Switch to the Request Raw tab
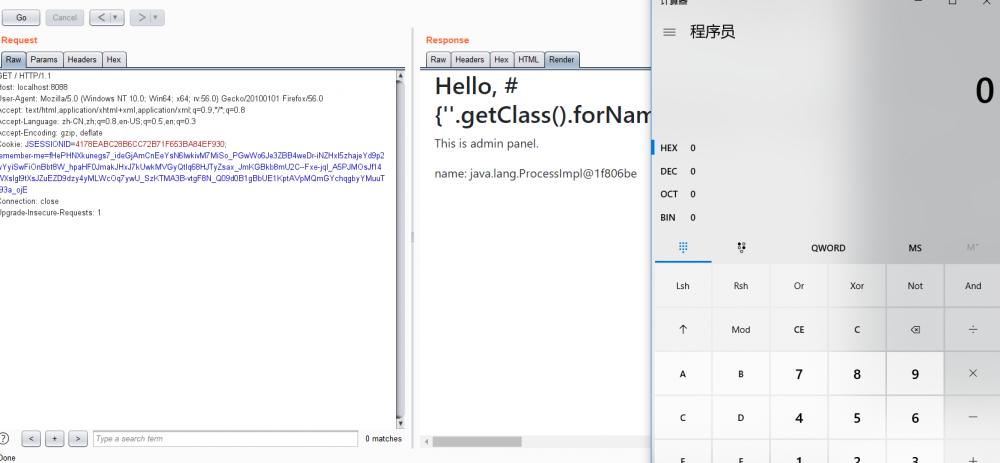This screenshot has width=1000, height=463. click(13, 59)
